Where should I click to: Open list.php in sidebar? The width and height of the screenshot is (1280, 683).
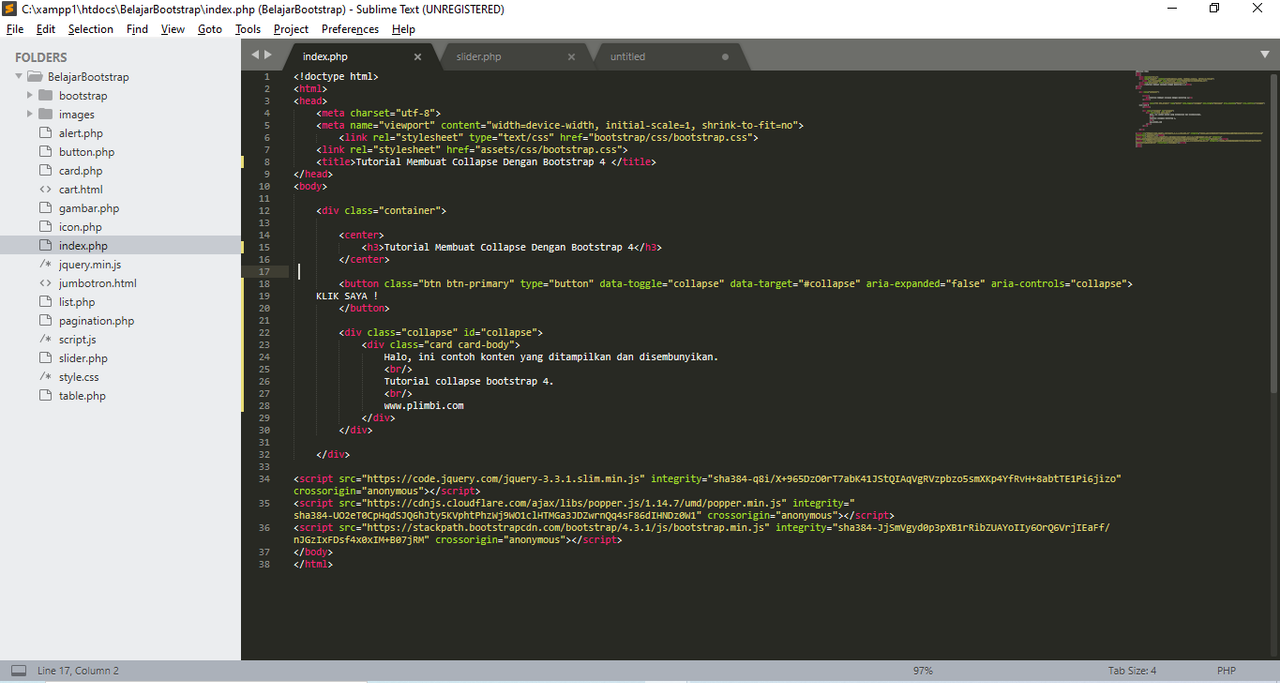point(77,302)
